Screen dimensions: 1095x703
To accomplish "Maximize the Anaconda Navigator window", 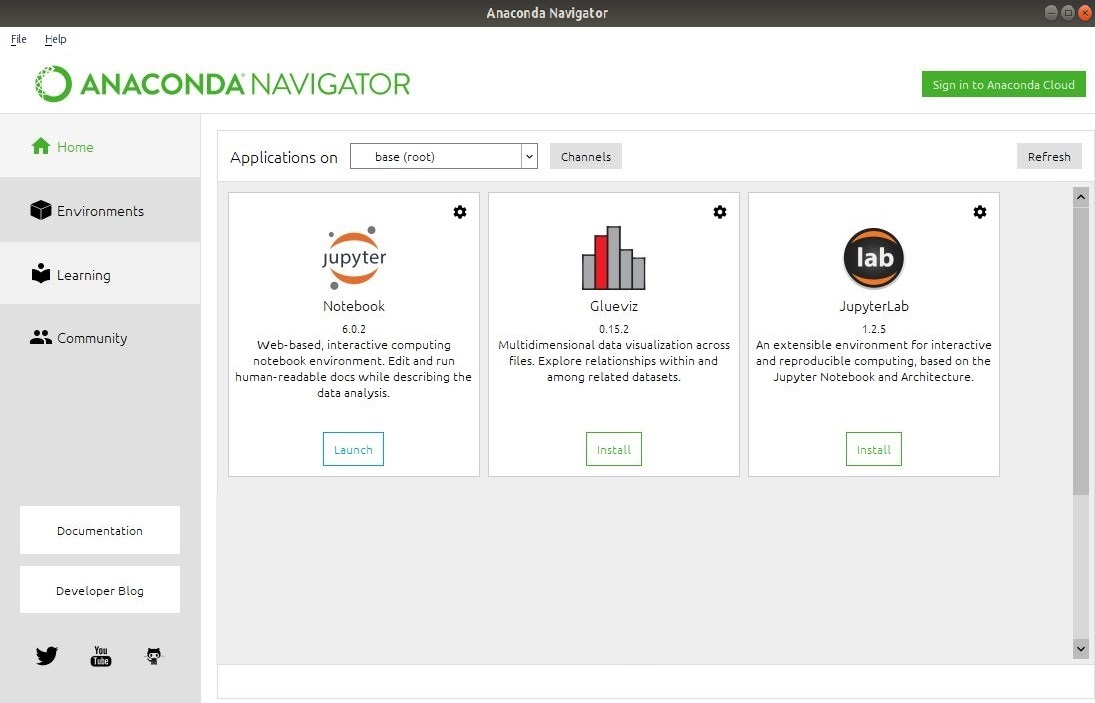I will click(x=1068, y=13).
